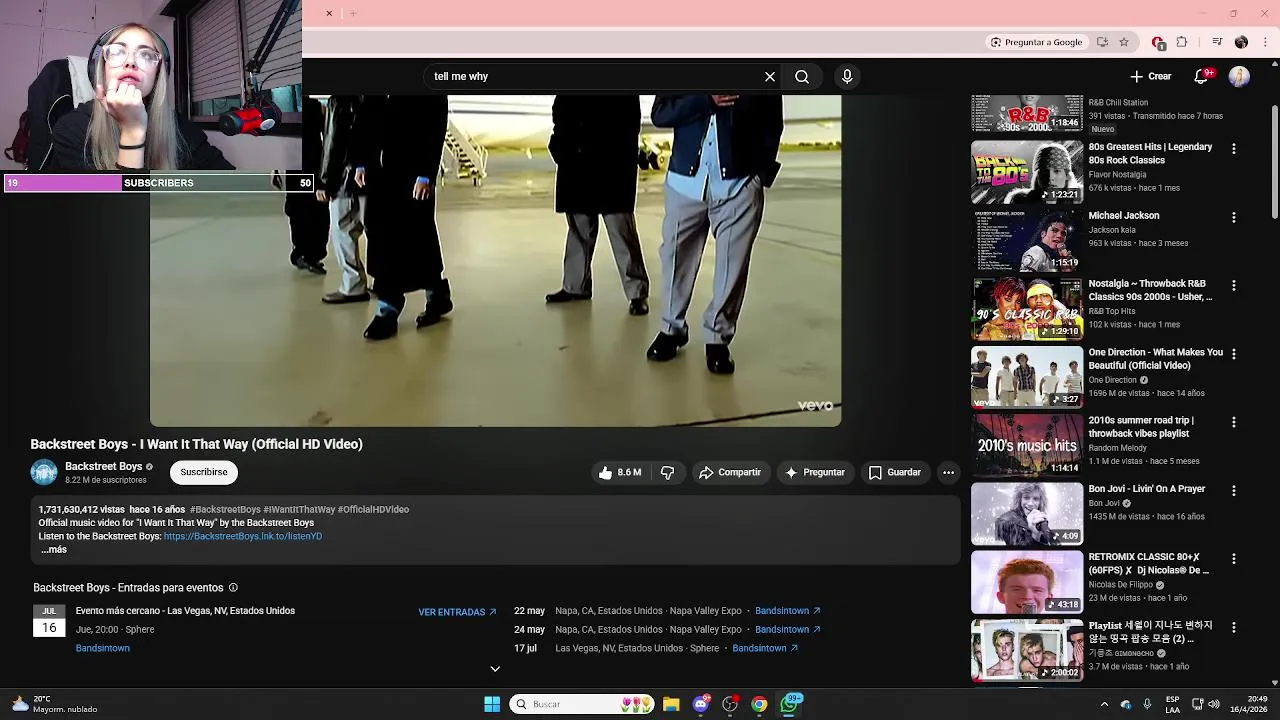Open Chrome from taskbar

click(x=760, y=704)
